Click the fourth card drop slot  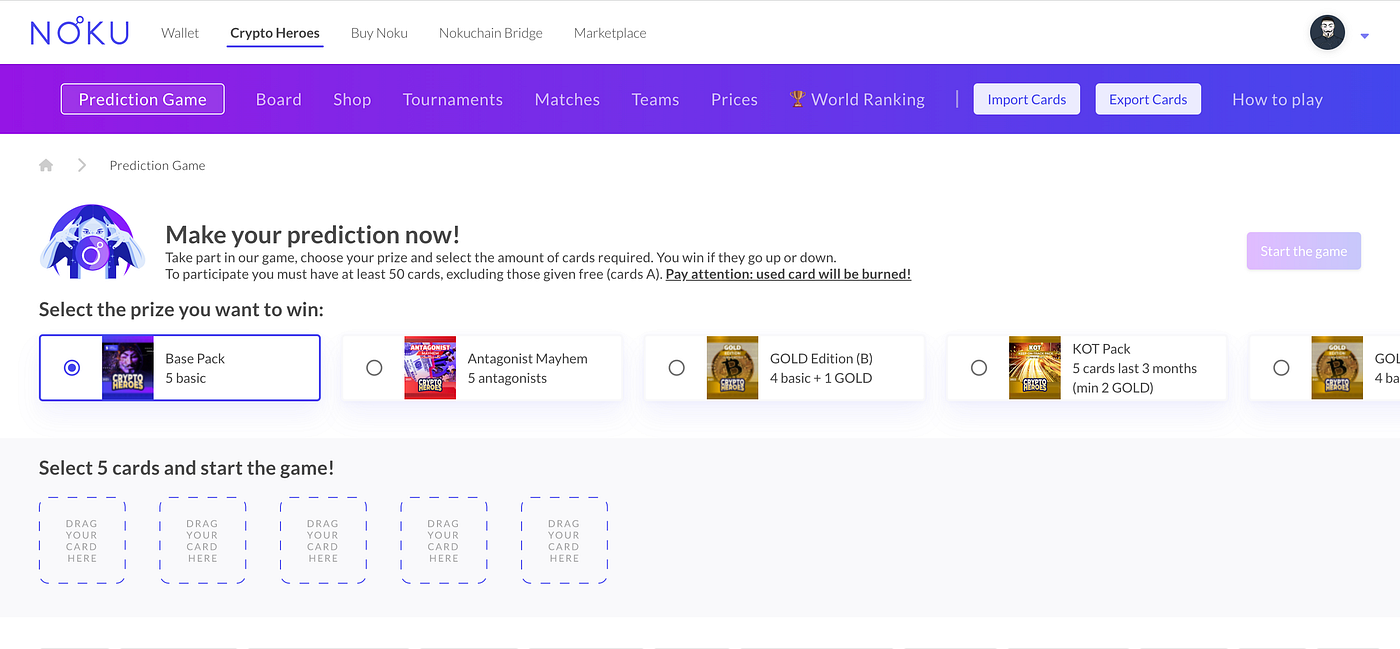444,541
